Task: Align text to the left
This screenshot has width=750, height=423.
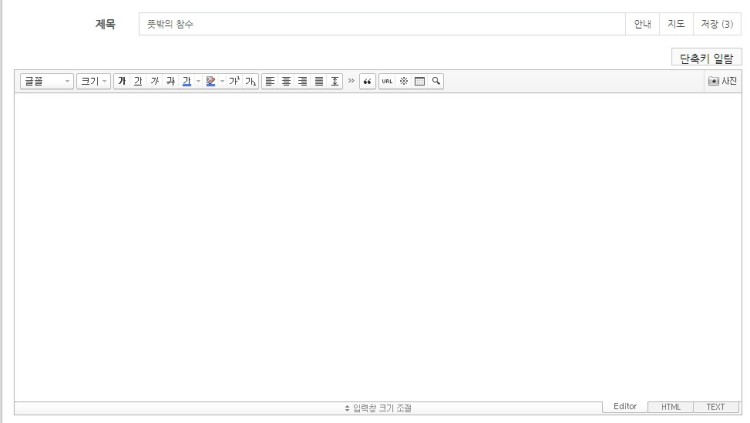Action: tap(270, 80)
